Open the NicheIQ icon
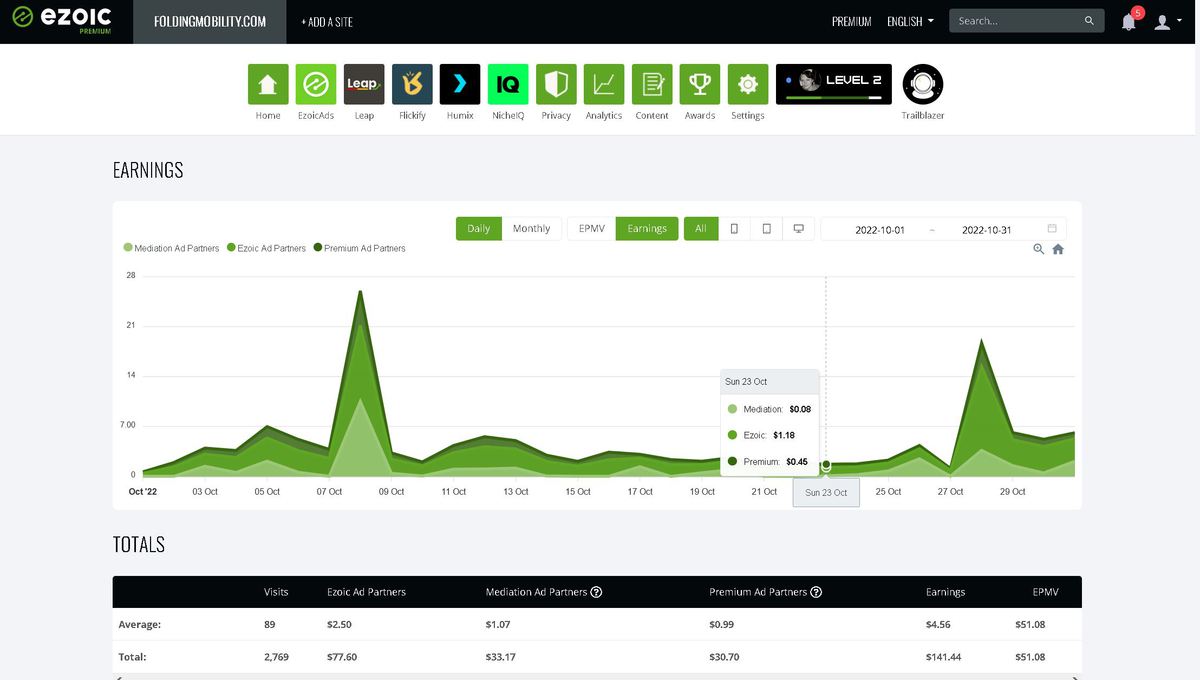 508,84
